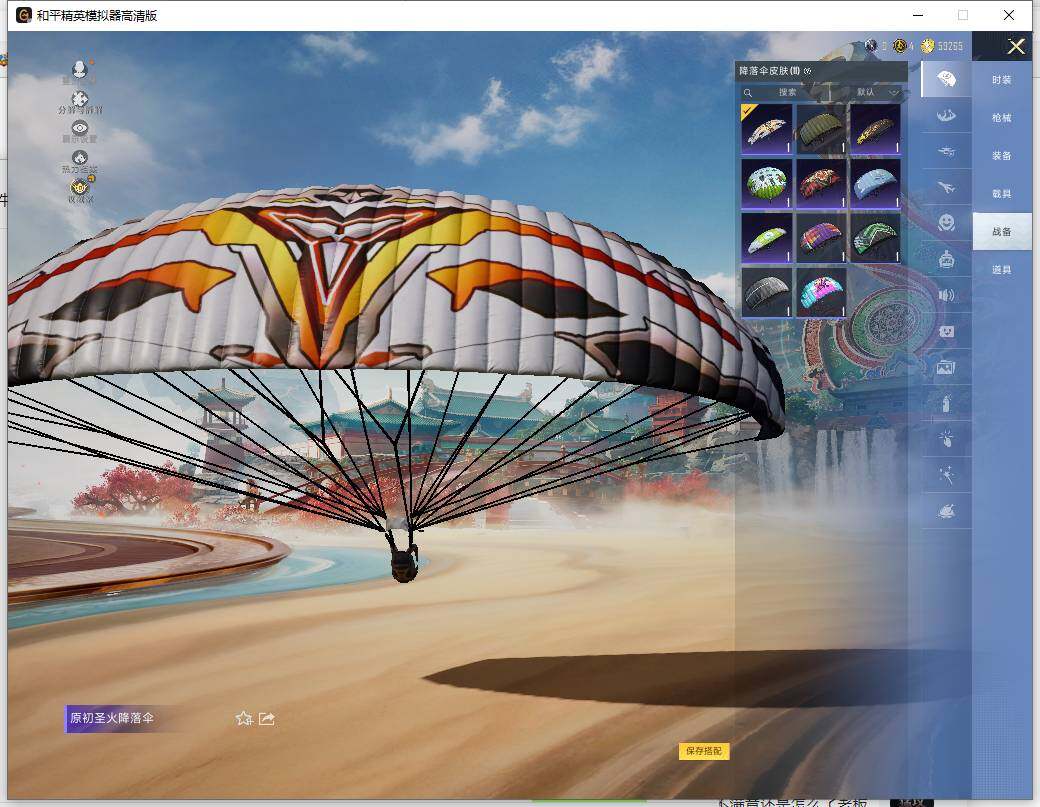
Task: Open the robot companion category icon
Action: [x=946, y=259]
